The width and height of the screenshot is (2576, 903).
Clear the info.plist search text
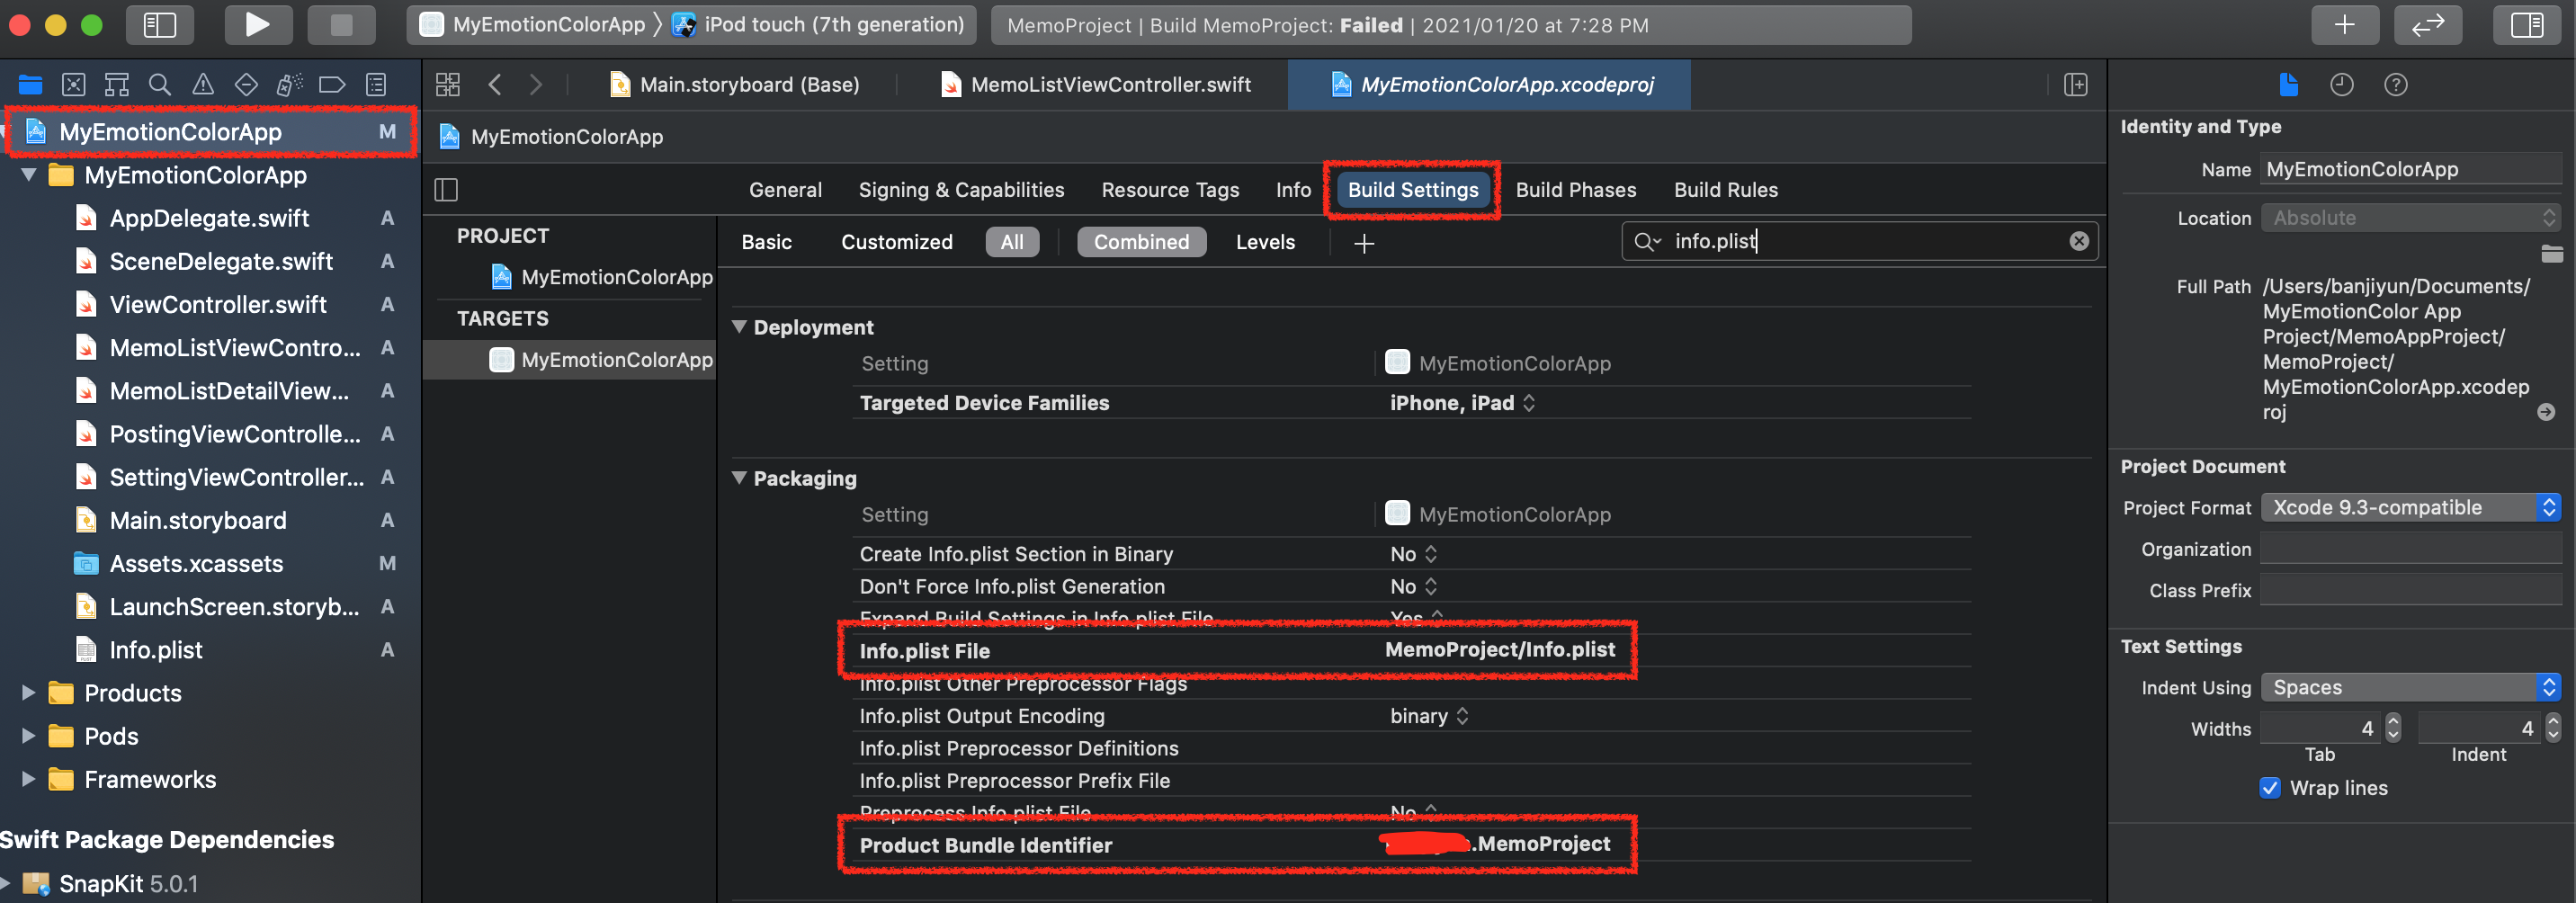click(x=2079, y=241)
